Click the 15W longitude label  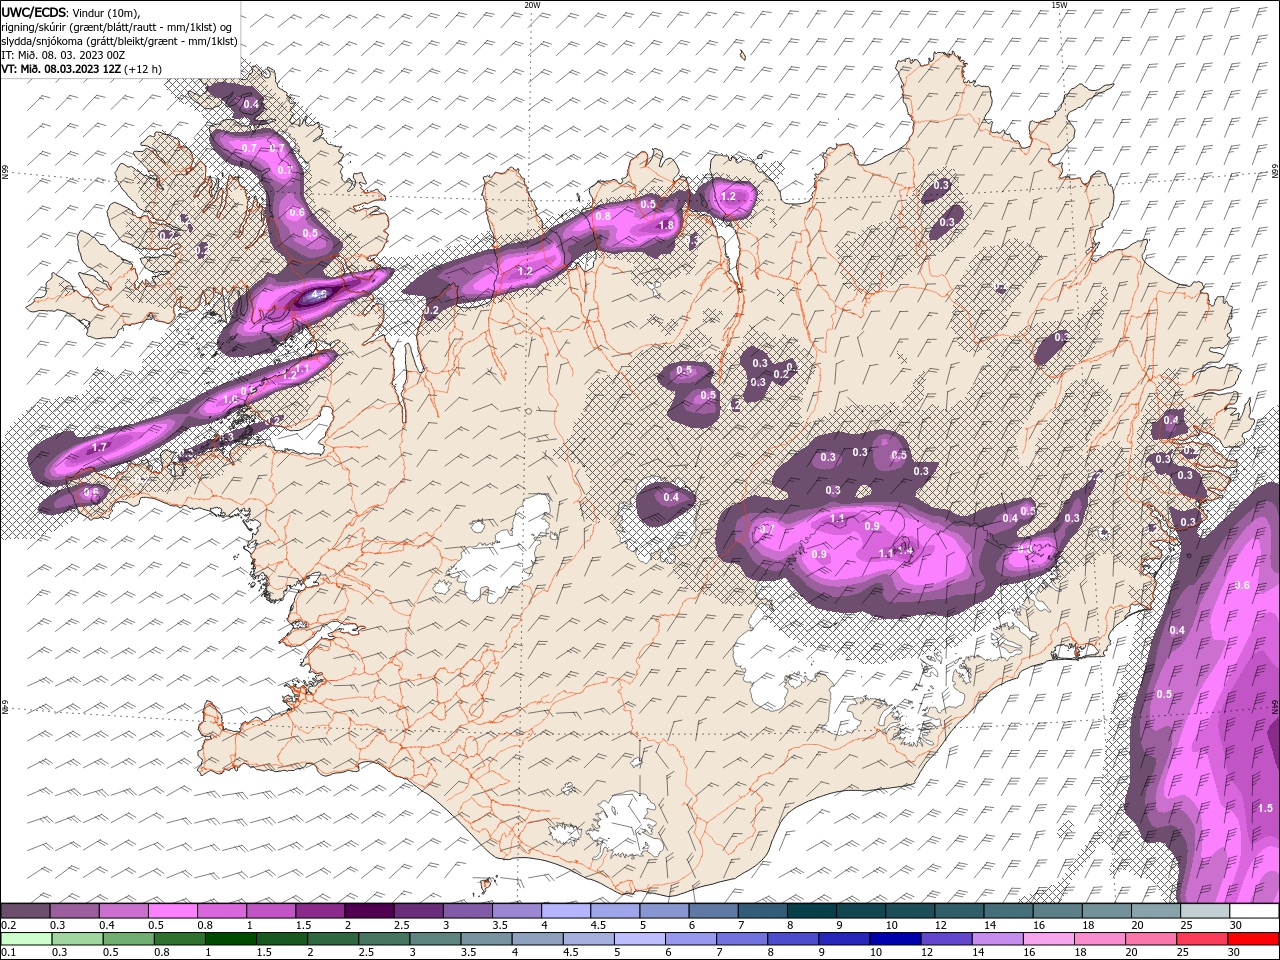coord(1059,5)
